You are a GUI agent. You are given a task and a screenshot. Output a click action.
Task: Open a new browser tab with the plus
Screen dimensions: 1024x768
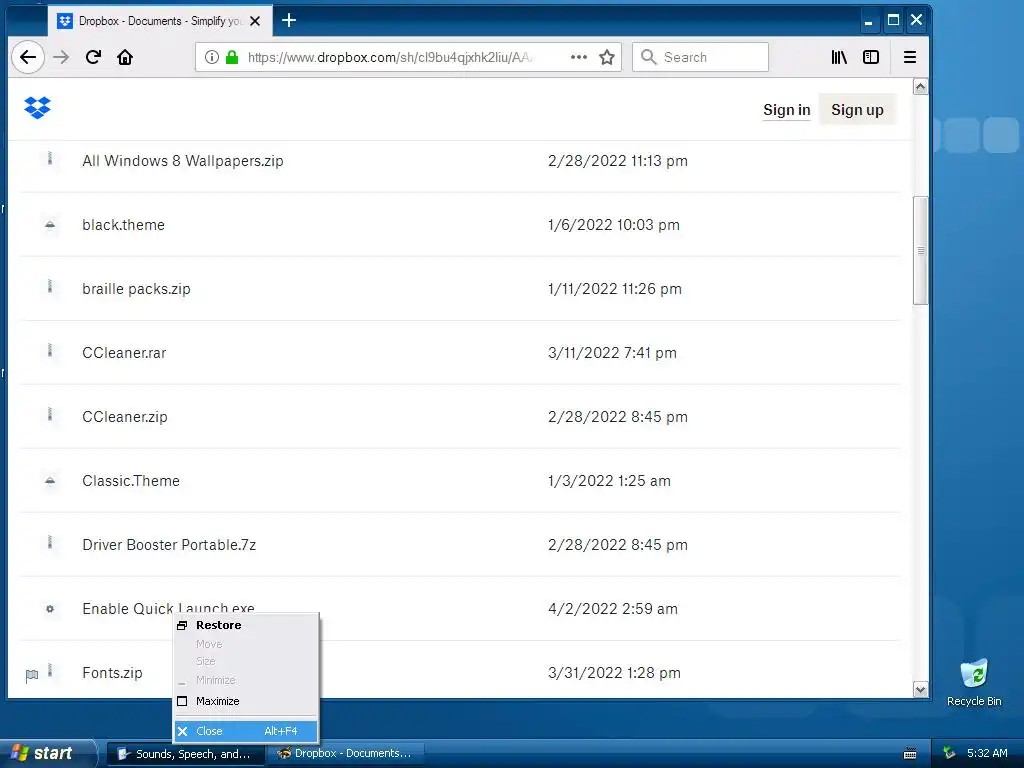289,21
